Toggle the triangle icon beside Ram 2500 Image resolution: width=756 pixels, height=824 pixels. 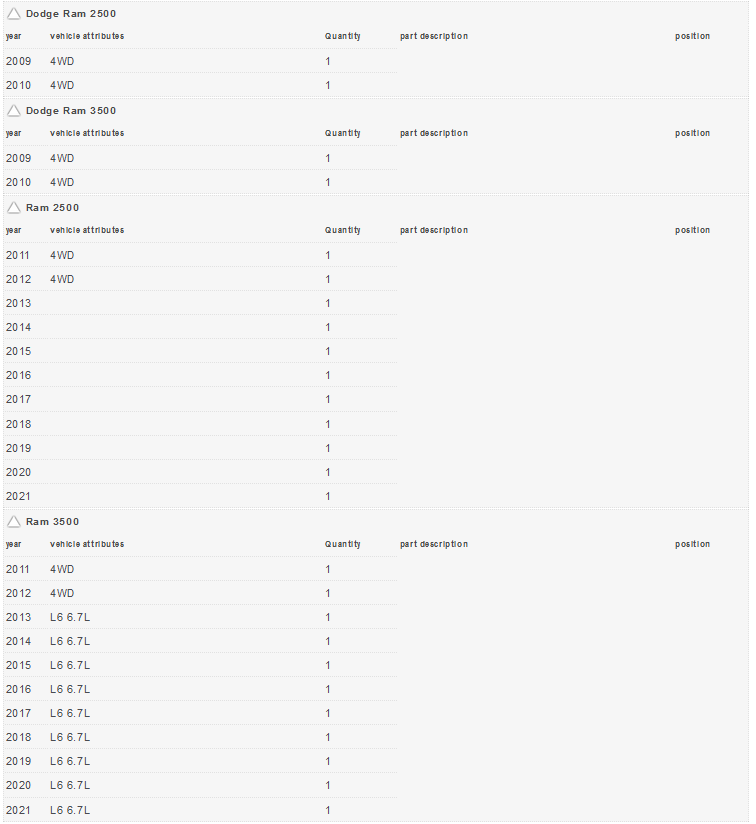[14, 208]
